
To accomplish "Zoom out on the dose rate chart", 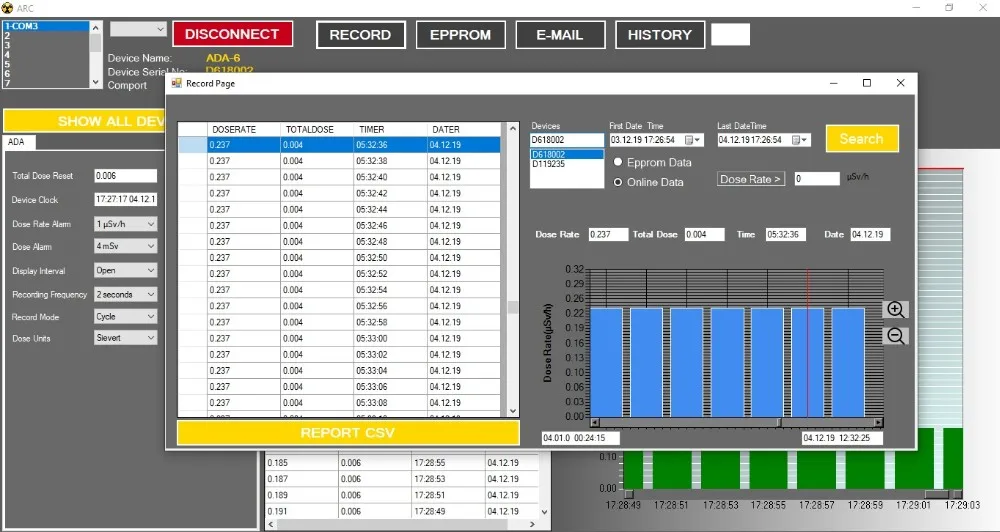I will (x=896, y=336).
